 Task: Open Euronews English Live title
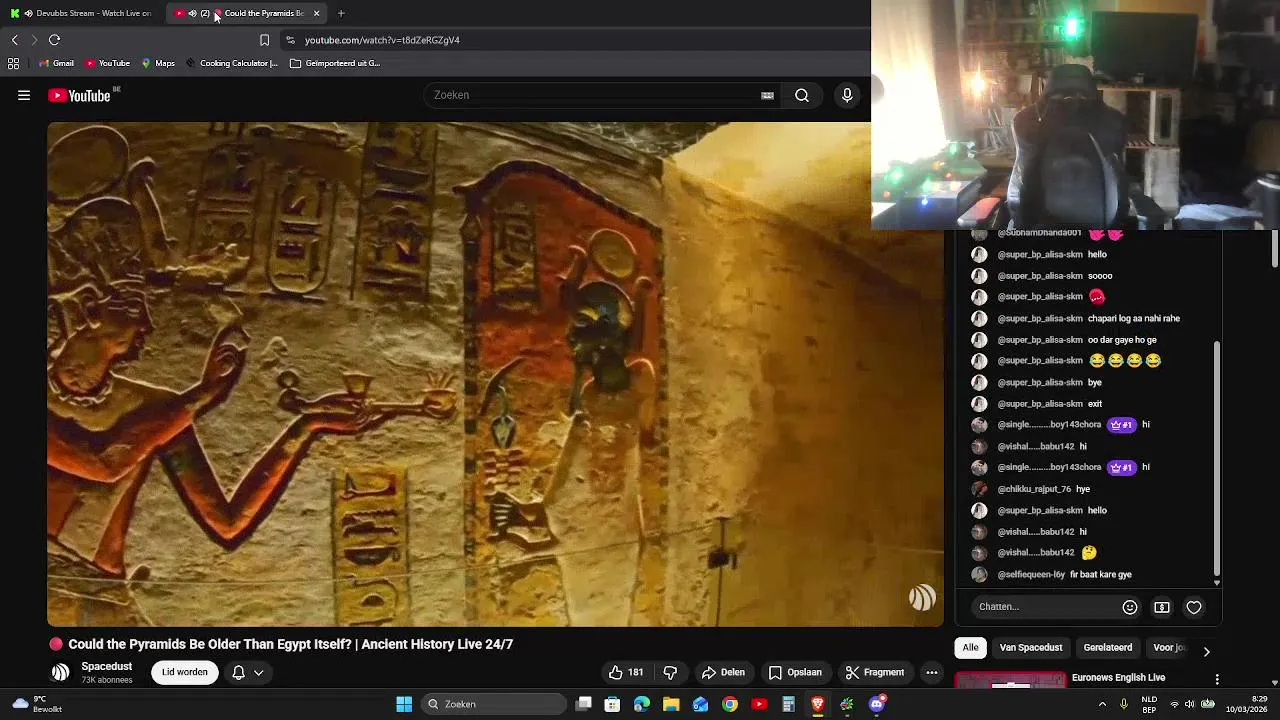coord(1118,677)
